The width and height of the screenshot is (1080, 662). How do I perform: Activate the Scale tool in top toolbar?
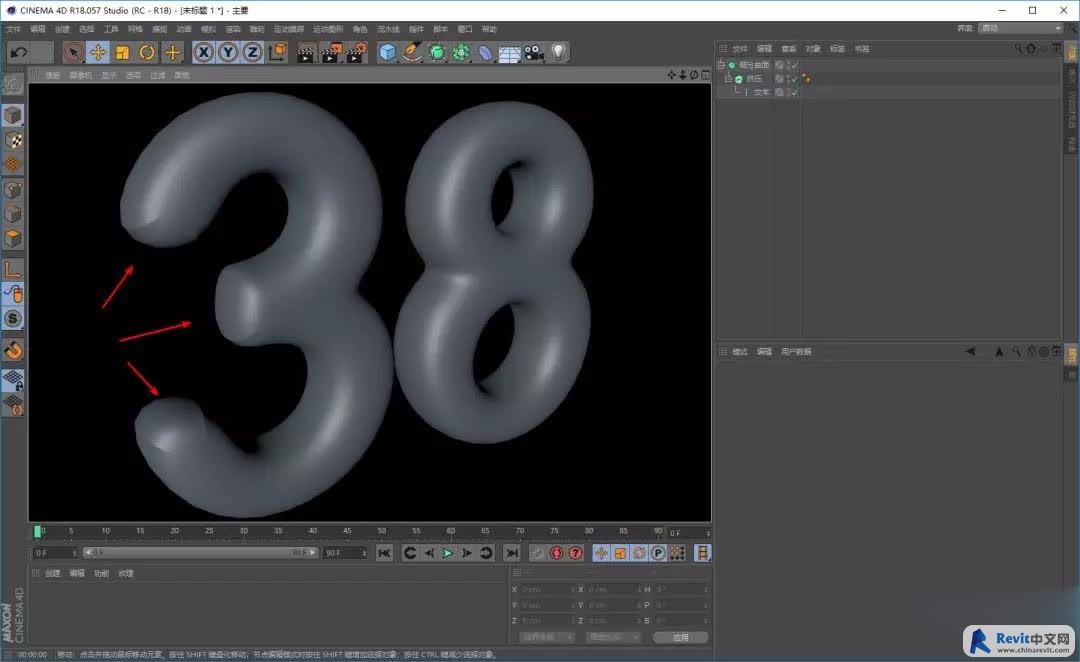tap(123, 52)
